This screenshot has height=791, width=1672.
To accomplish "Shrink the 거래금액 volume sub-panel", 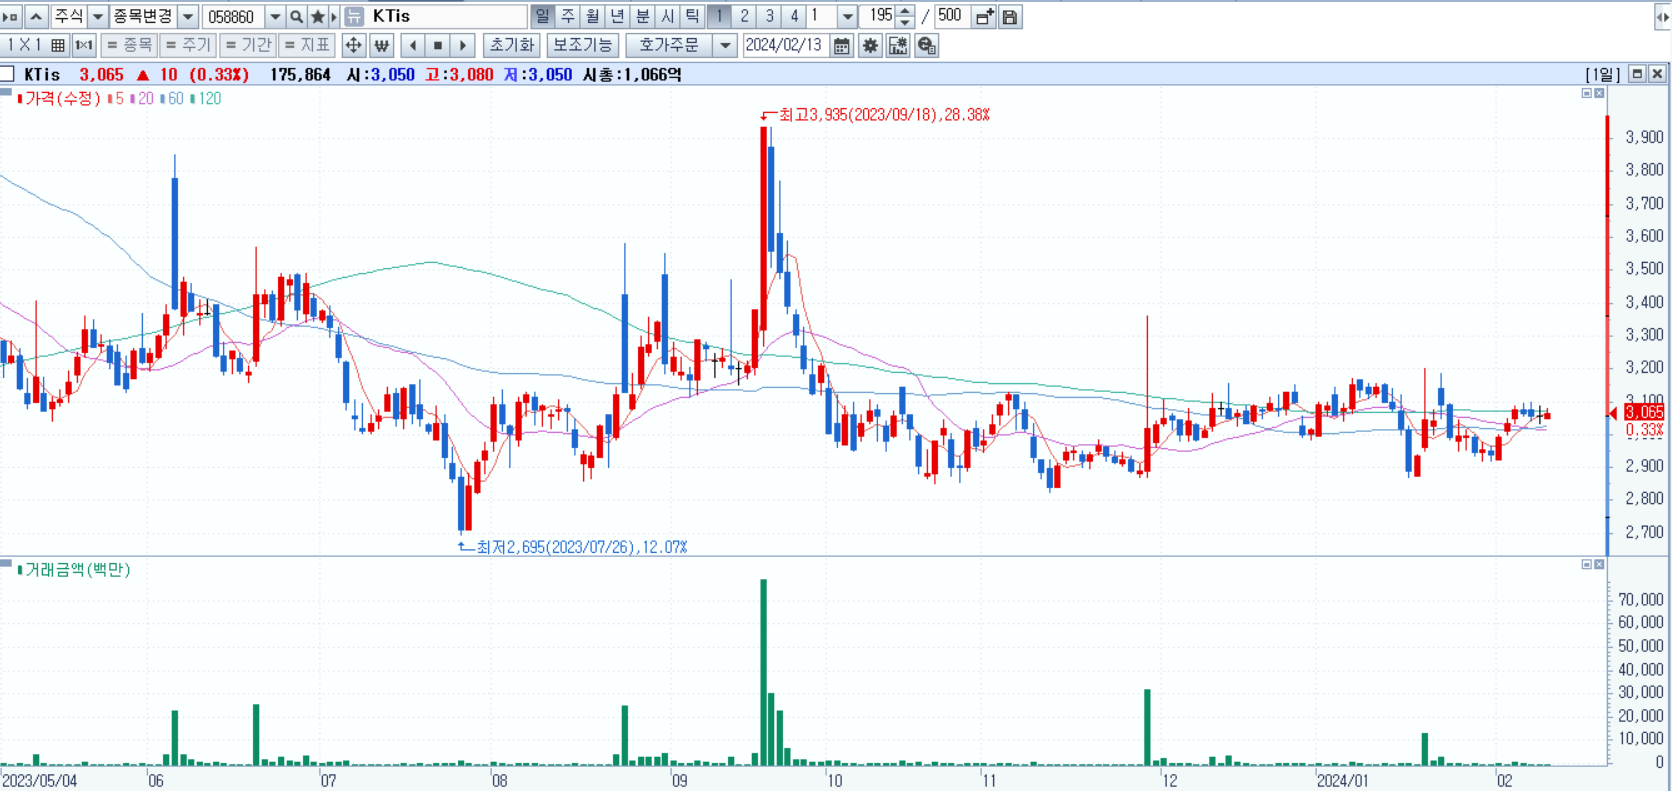I will pyautogui.click(x=1586, y=565).
